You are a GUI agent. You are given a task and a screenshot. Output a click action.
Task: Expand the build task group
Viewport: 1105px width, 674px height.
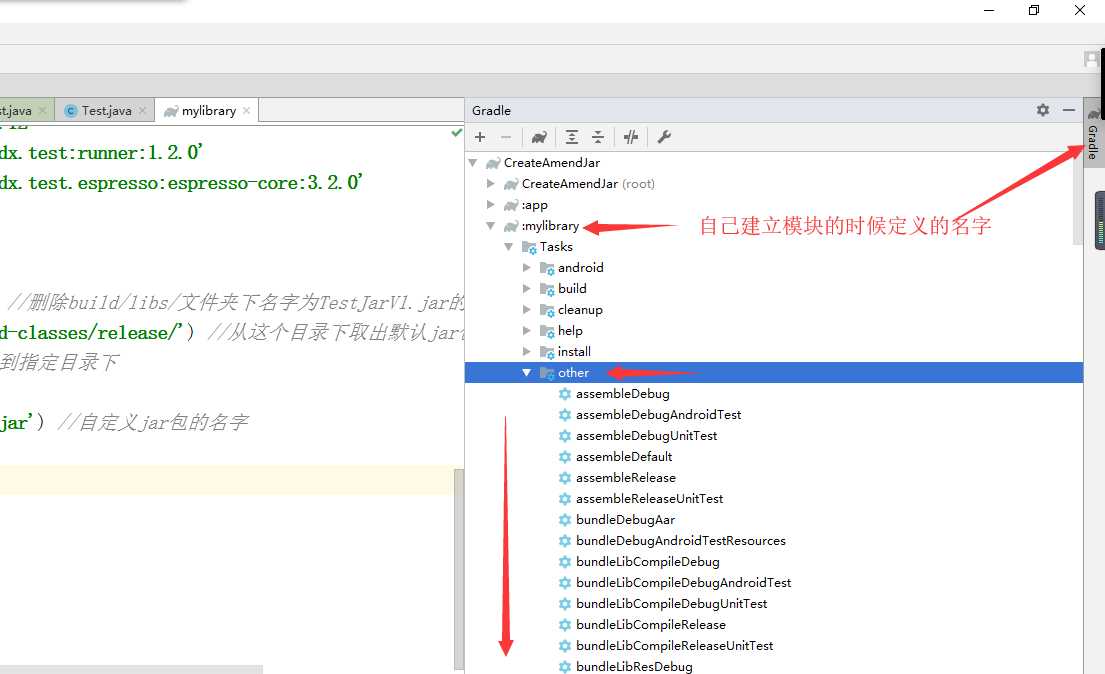(x=526, y=289)
